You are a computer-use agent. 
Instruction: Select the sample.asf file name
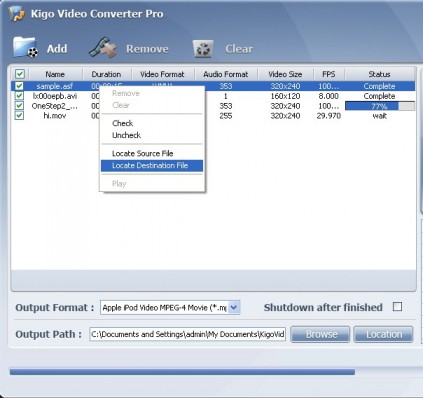tap(54, 86)
